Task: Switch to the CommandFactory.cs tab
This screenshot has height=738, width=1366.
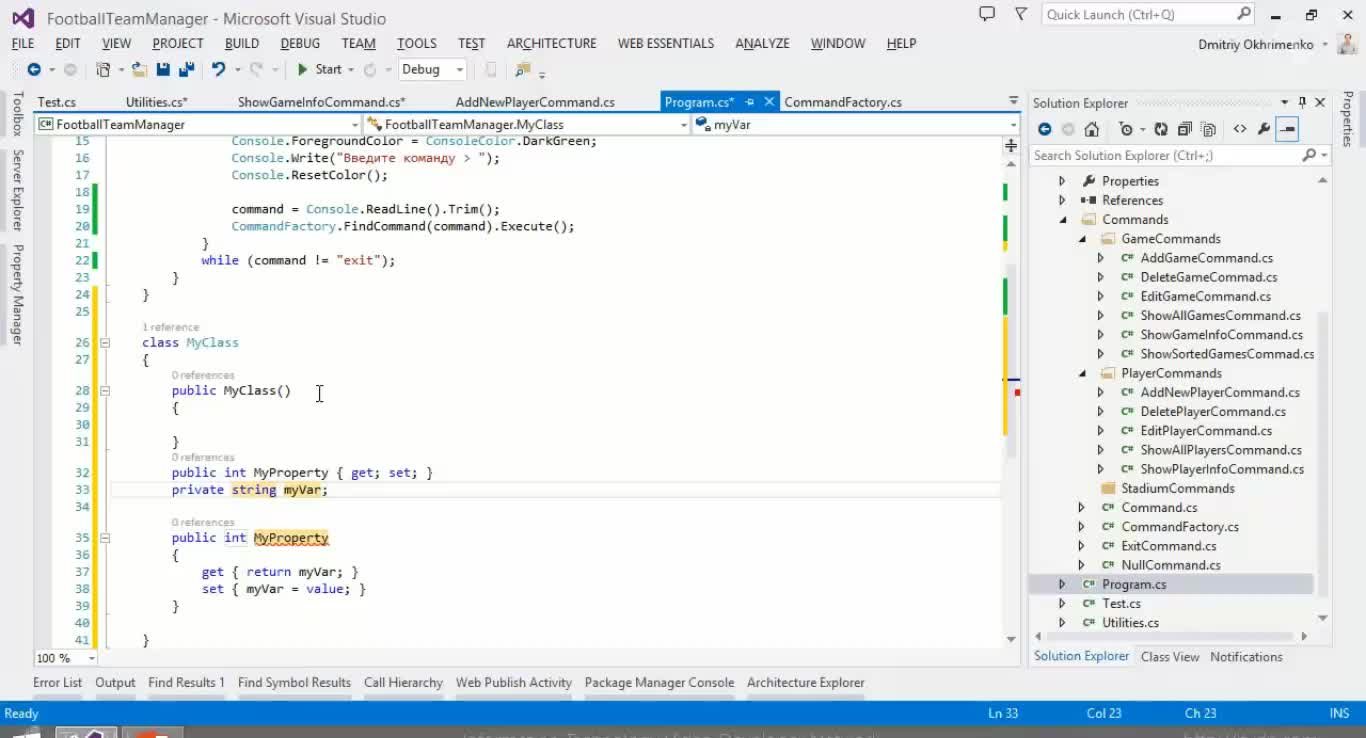Action: (x=842, y=102)
